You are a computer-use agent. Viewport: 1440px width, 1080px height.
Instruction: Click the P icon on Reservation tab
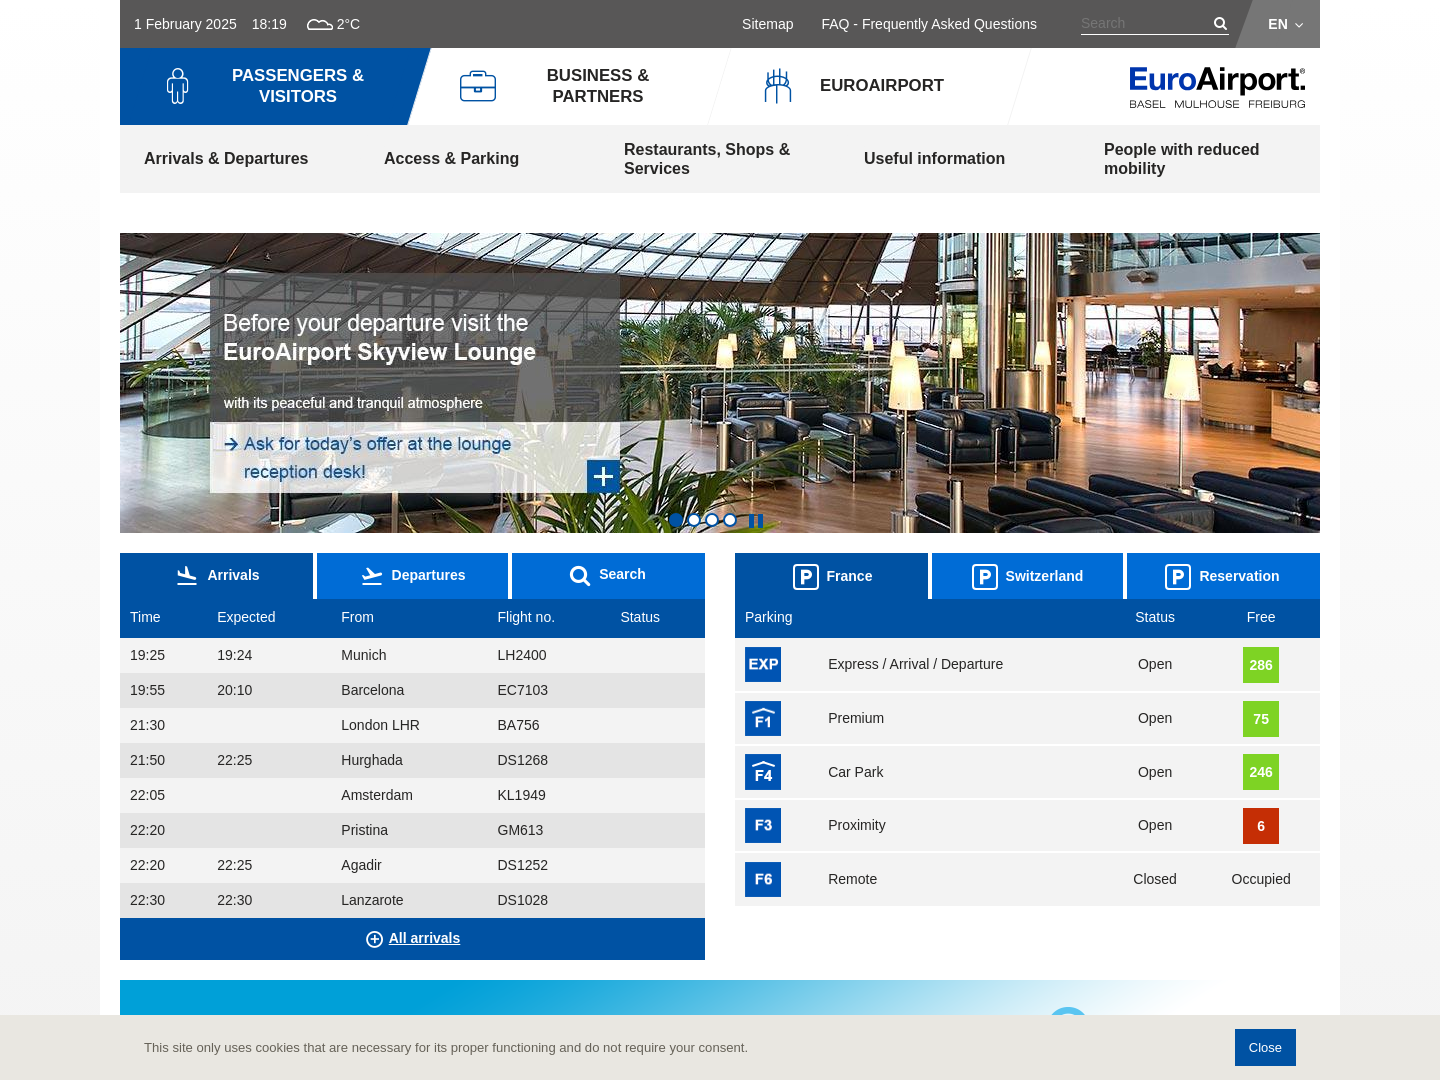[x=1178, y=577]
